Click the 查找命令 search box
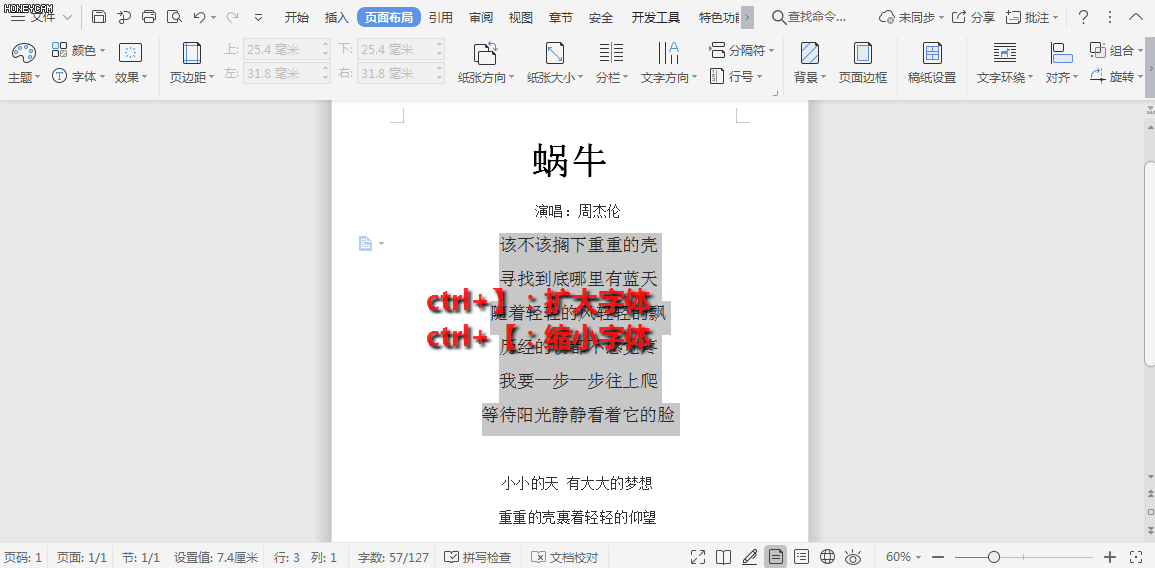The height and width of the screenshot is (568, 1155). [x=810, y=17]
